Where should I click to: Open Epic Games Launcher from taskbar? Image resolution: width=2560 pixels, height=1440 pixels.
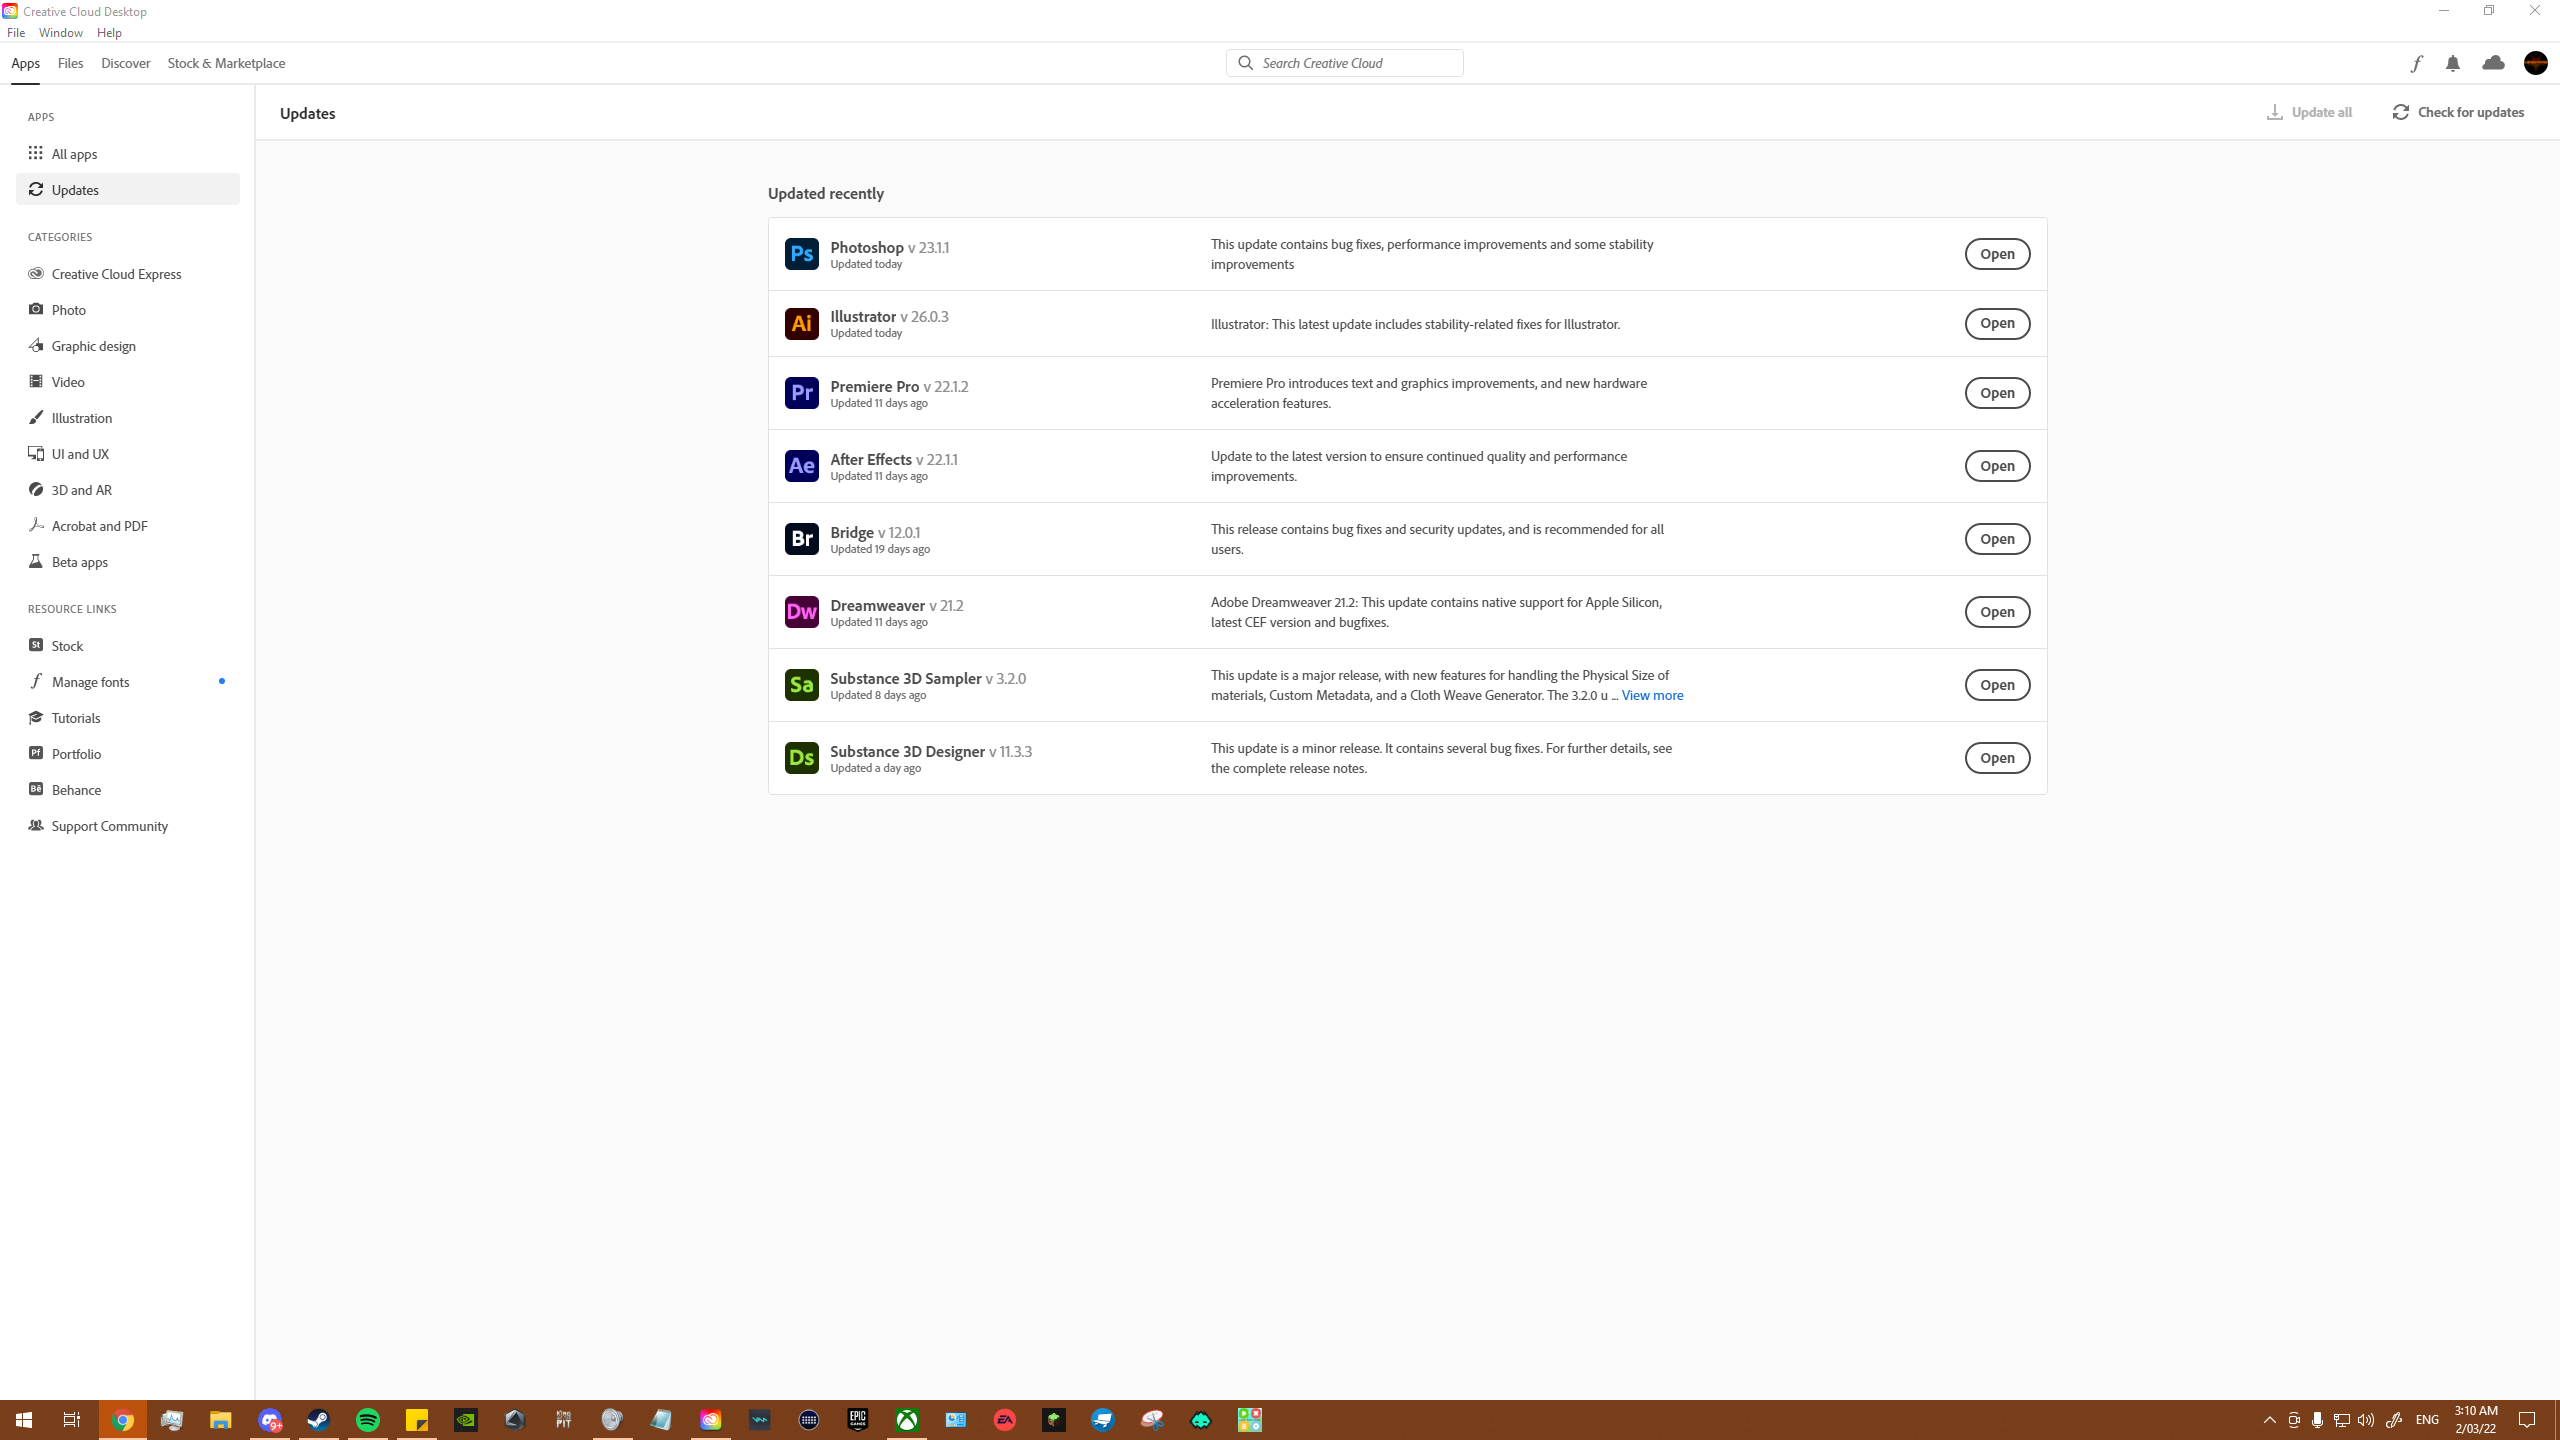pos(858,1420)
